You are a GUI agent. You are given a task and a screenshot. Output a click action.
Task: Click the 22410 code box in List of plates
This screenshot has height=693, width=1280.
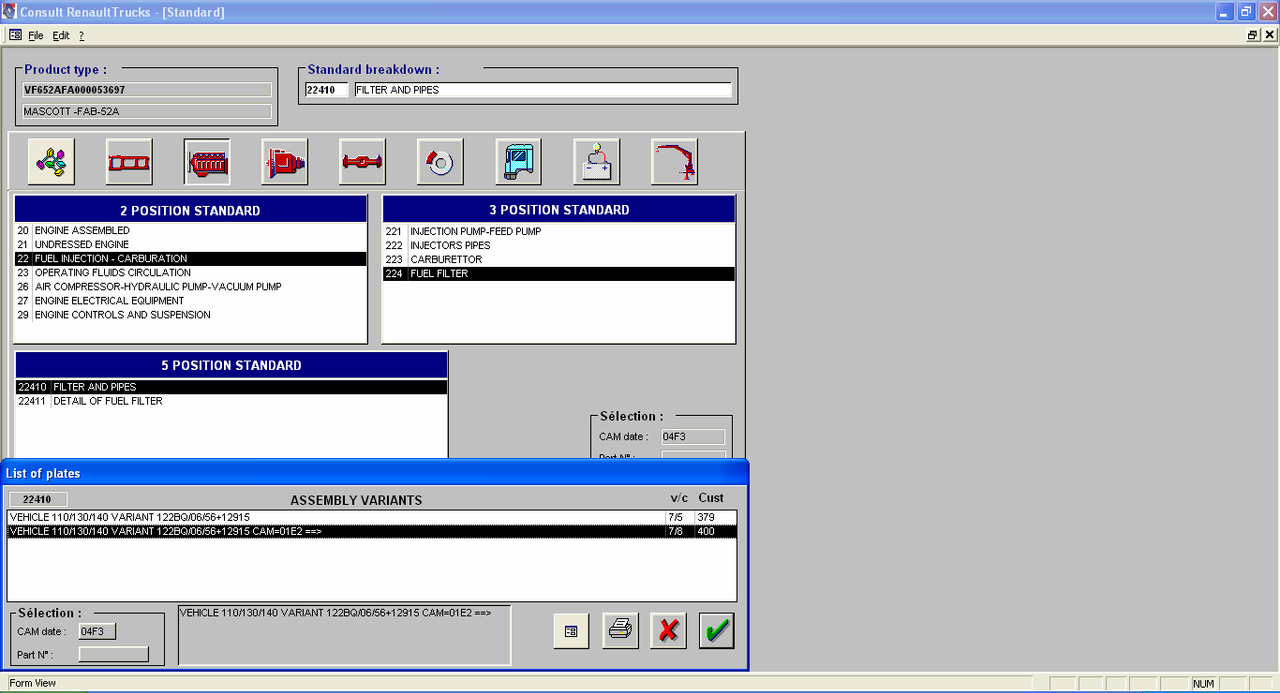pos(38,500)
